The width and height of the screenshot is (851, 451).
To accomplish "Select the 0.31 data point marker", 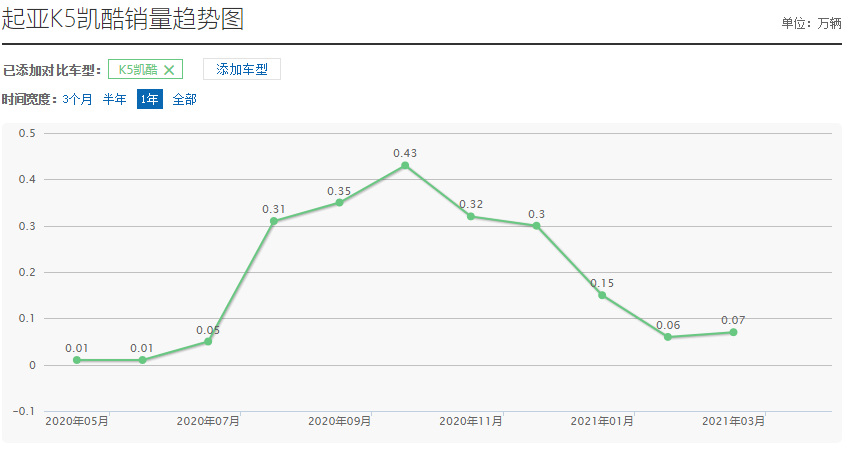I will 274,221.
